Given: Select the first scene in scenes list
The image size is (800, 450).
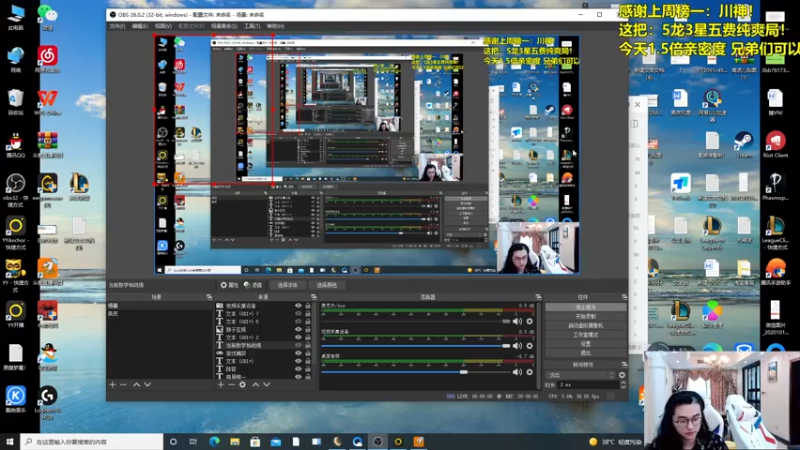Looking at the screenshot, I should [160, 306].
